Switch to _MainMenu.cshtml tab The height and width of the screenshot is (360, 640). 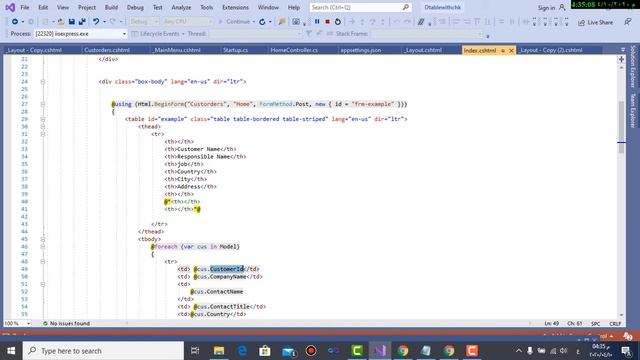(177, 50)
